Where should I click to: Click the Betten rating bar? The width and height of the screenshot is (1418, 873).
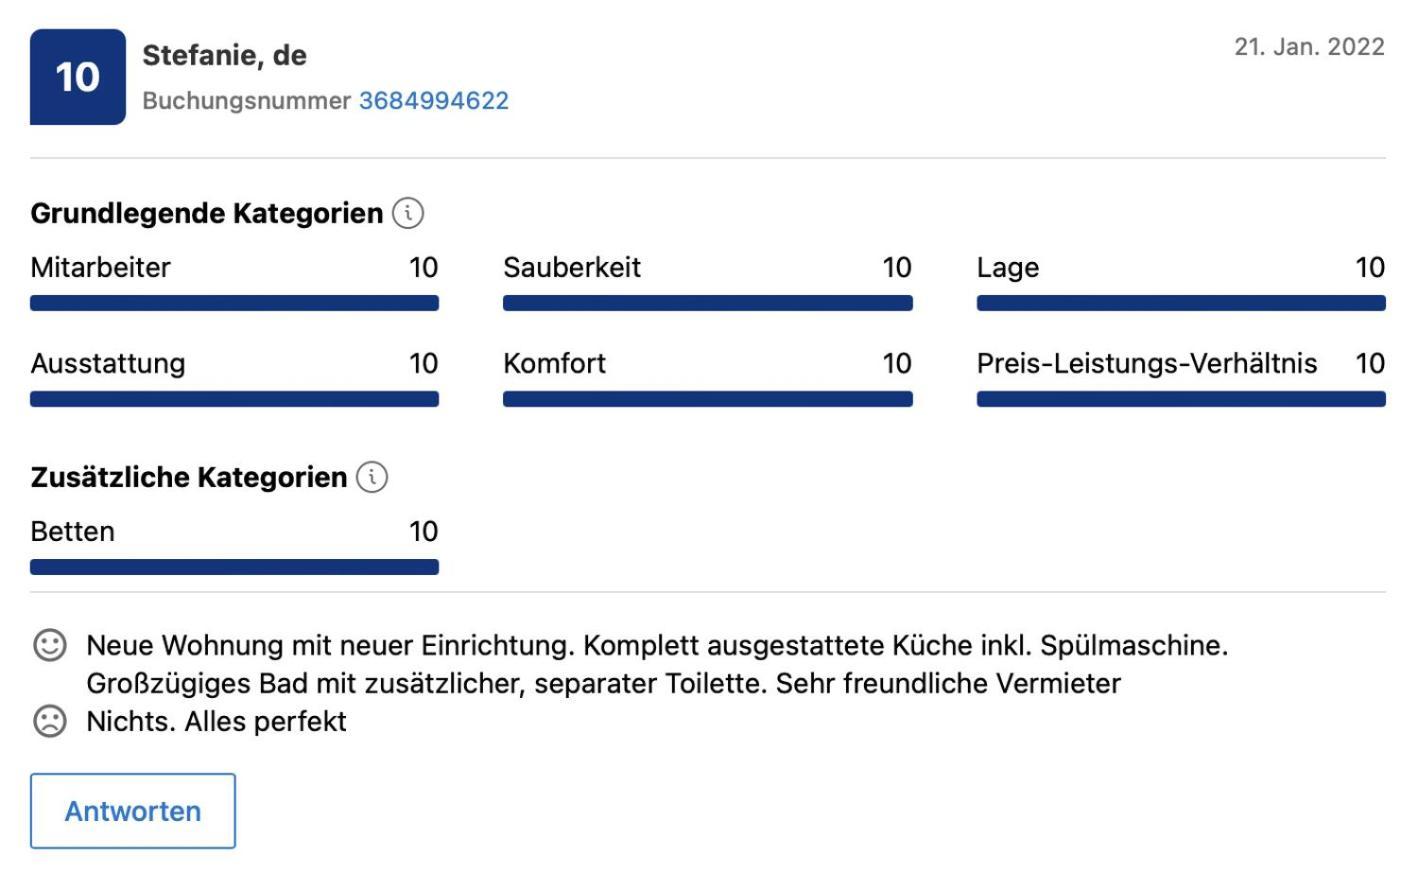click(x=234, y=567)
